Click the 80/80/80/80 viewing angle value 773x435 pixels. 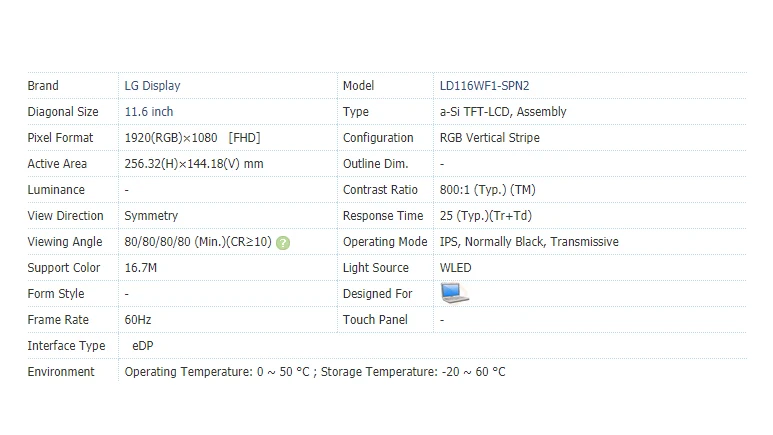pos(197,242)
